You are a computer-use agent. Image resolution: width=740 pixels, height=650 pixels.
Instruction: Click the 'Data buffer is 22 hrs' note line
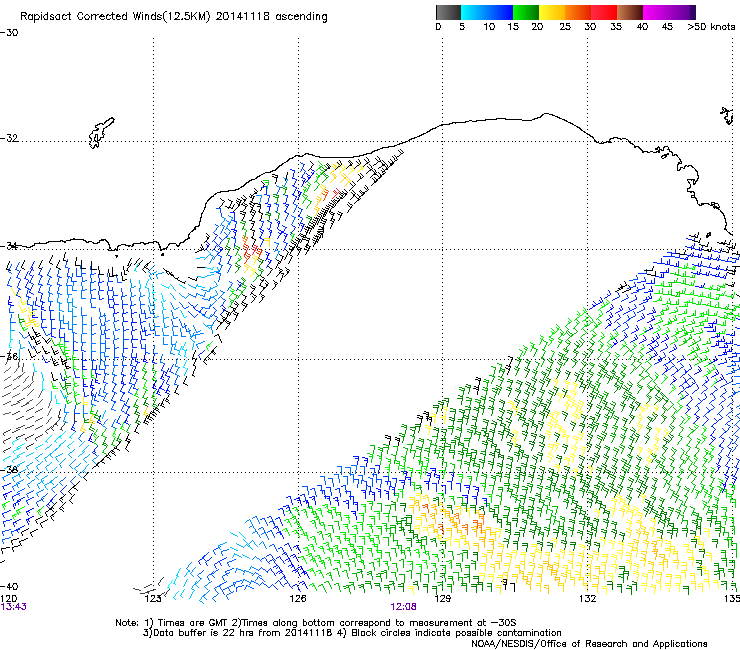tap(352, 633)
